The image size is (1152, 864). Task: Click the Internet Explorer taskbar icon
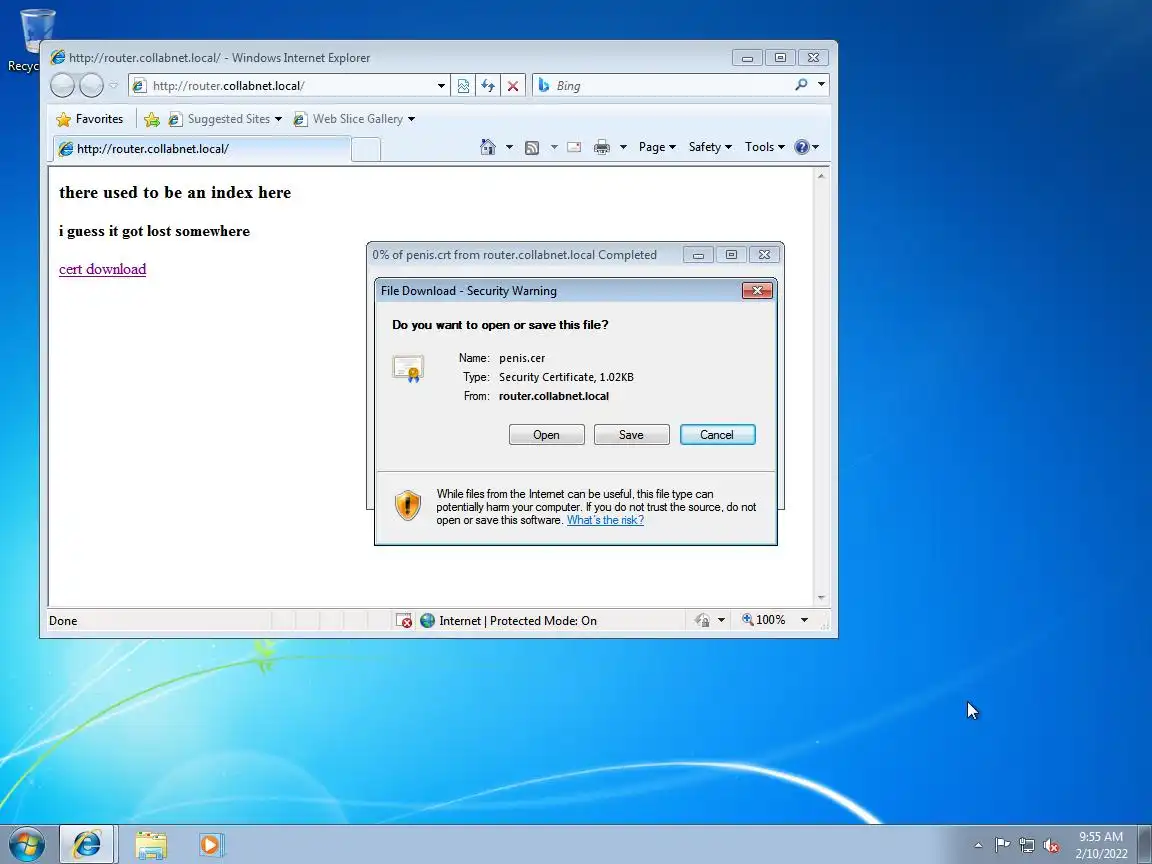(86, 844)
